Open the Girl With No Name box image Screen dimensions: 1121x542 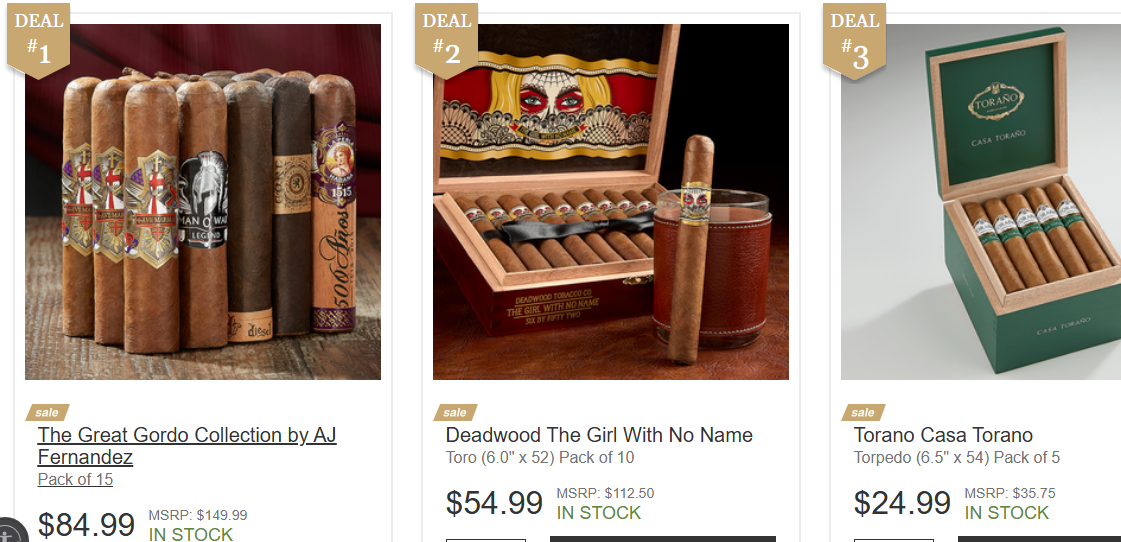point(611,202)
